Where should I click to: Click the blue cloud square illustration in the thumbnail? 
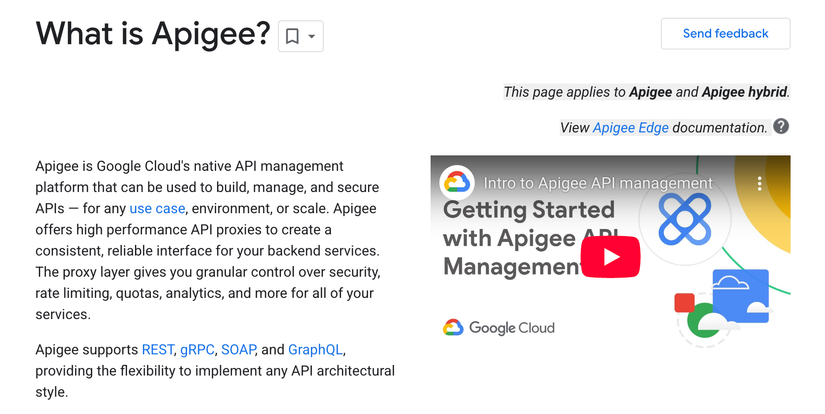pyautogui.click(x=741, y=296)
